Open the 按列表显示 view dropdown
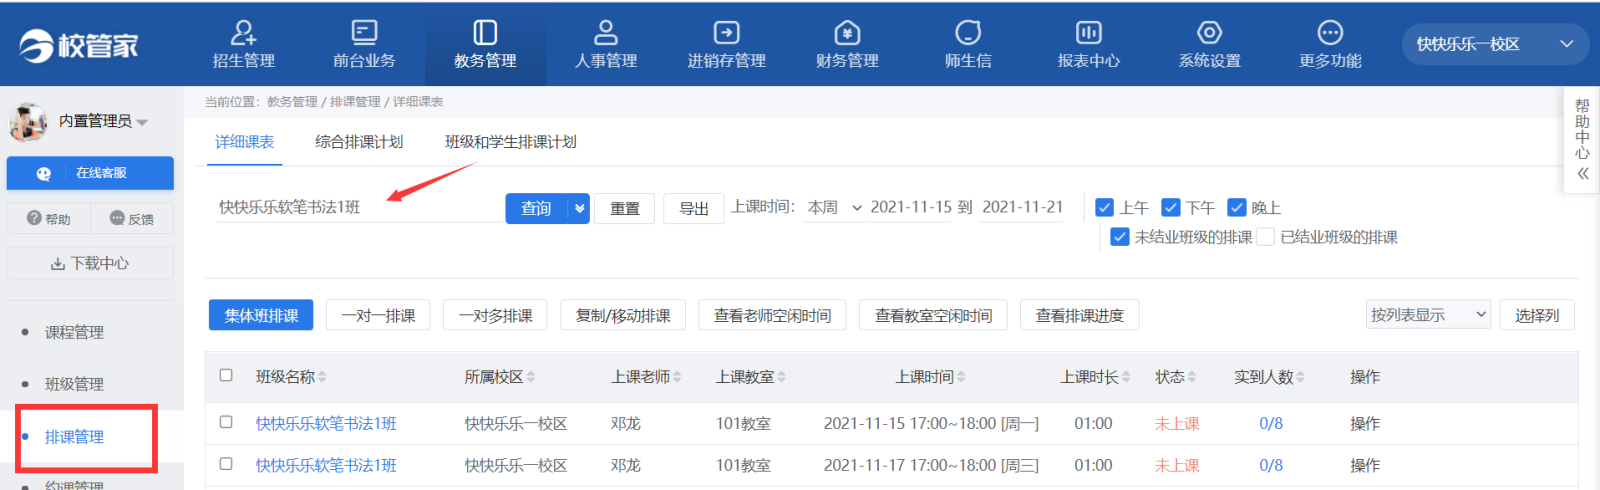The image size is (1600, 490). (x=1428, y=315)
